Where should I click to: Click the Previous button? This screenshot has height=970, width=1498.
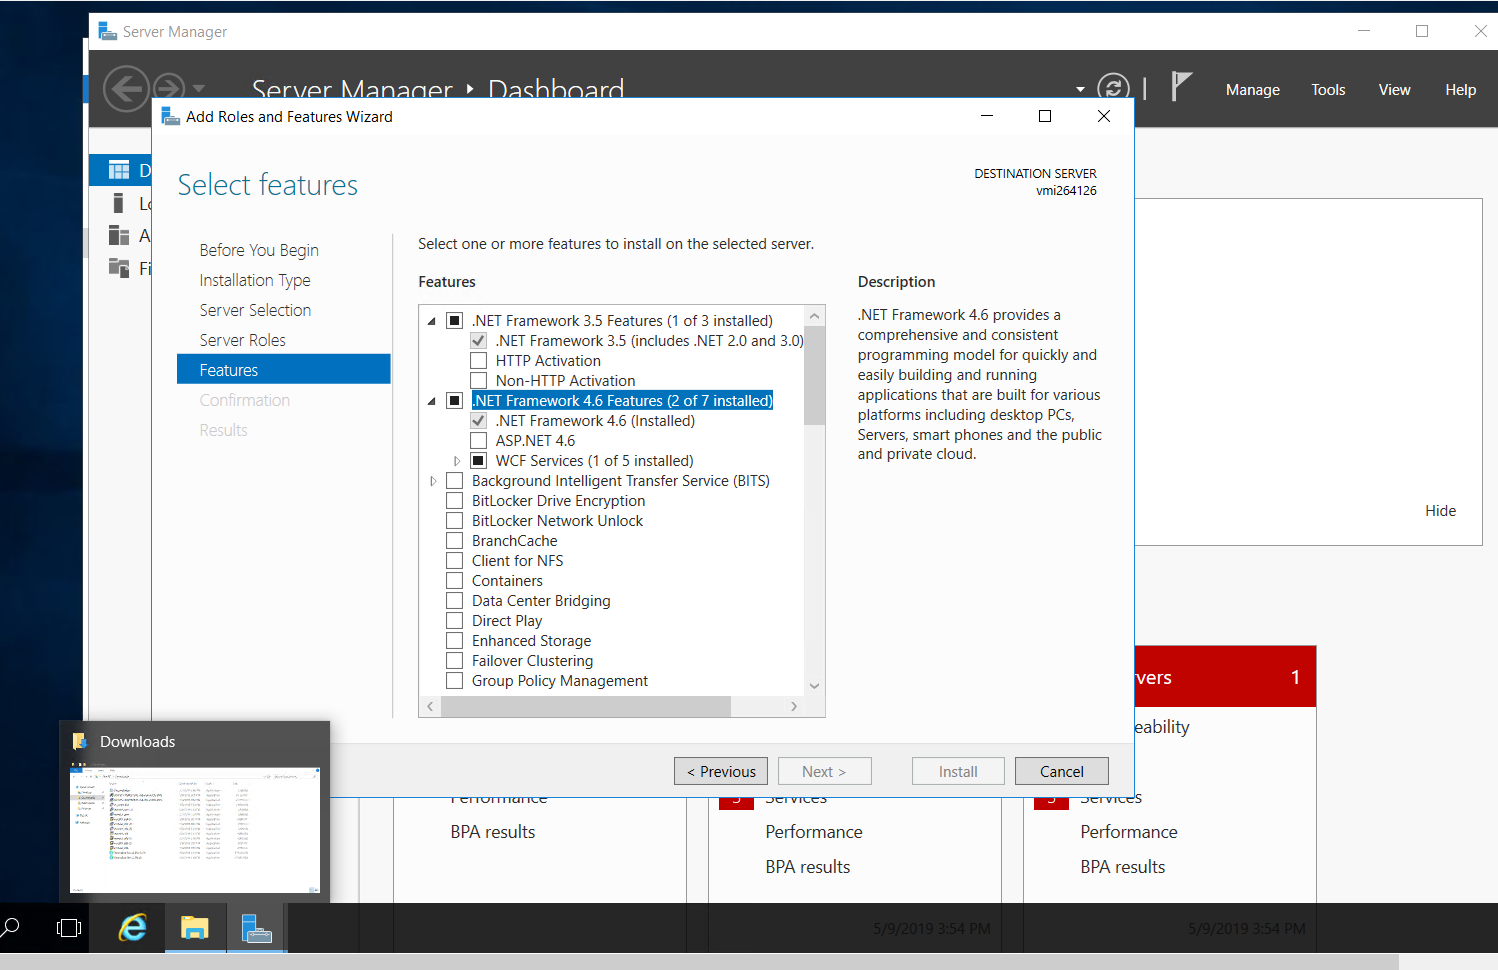(721, 771)
